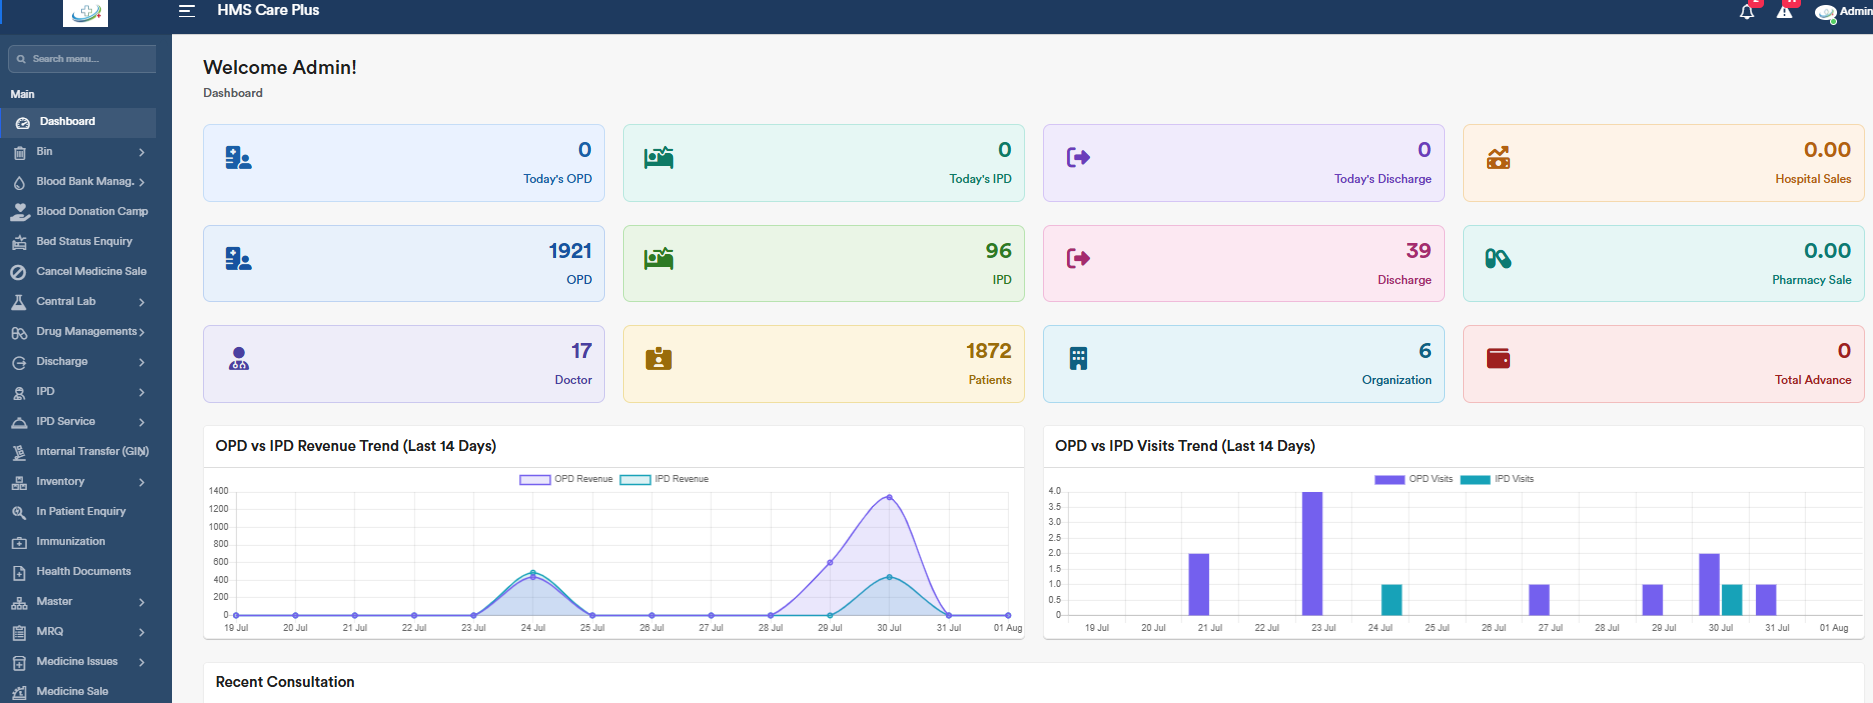Click the Total Advance wallet icon
Viewport: 1873px width, 703px height.
[x=1498, y=358]
